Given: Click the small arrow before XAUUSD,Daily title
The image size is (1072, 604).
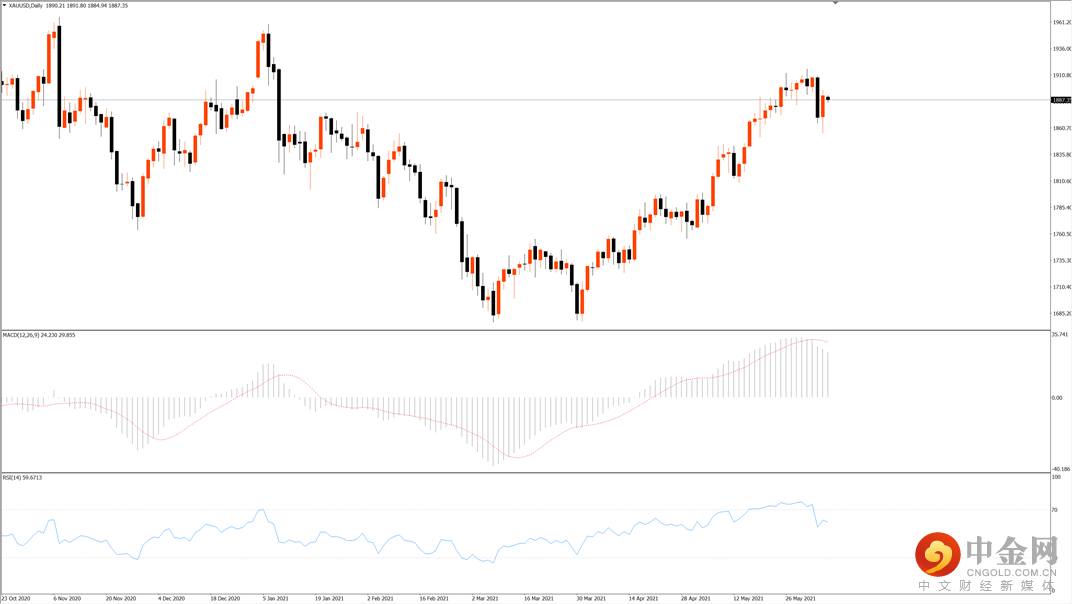Looking at the screenshot, I should tap(4, 5).
